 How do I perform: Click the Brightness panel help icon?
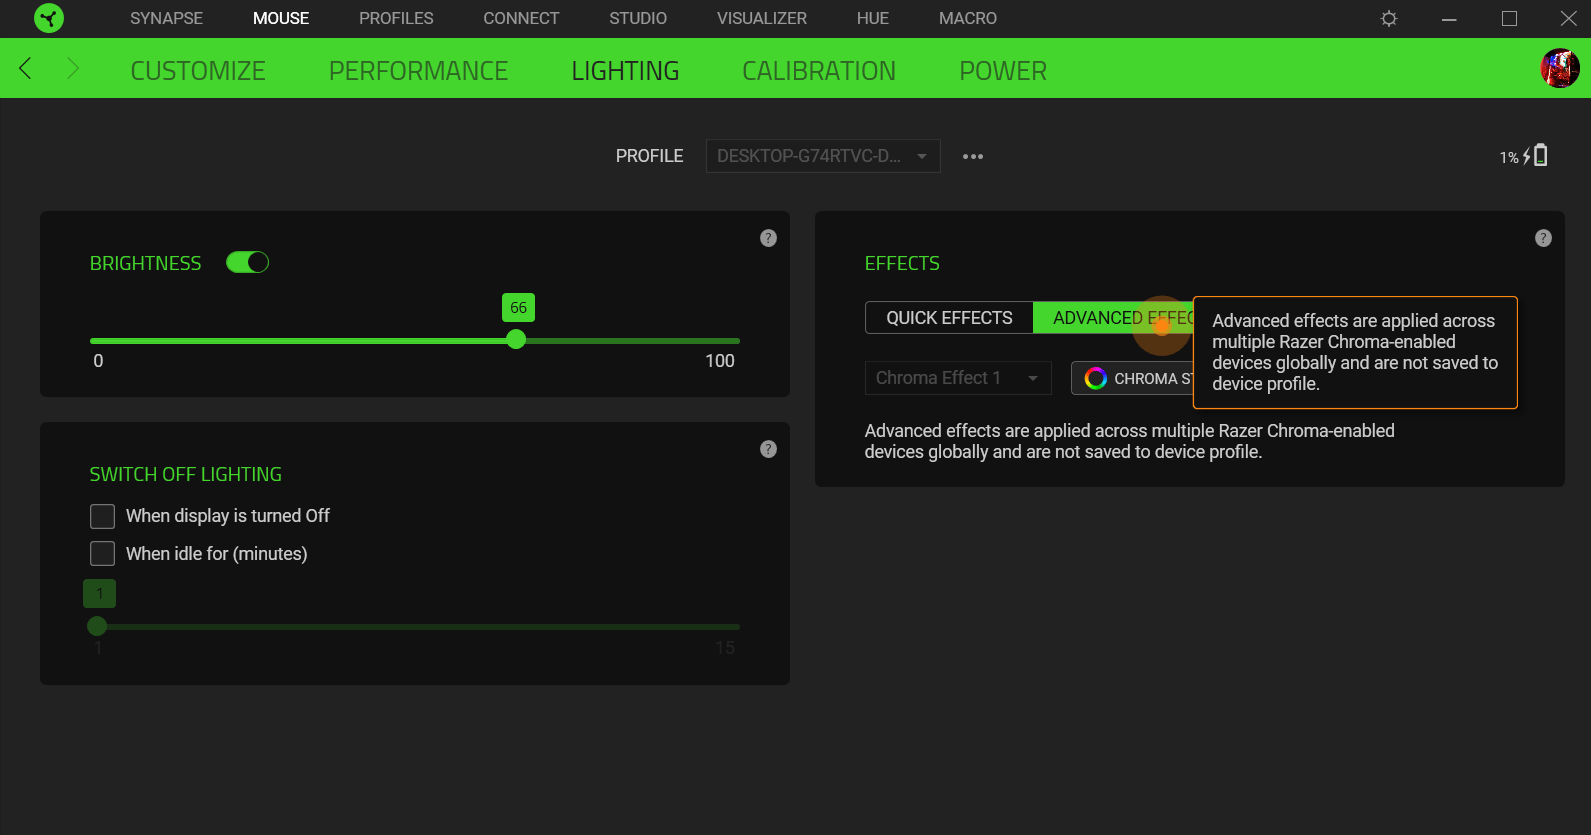pyautogui.click(x=768, y=238)
